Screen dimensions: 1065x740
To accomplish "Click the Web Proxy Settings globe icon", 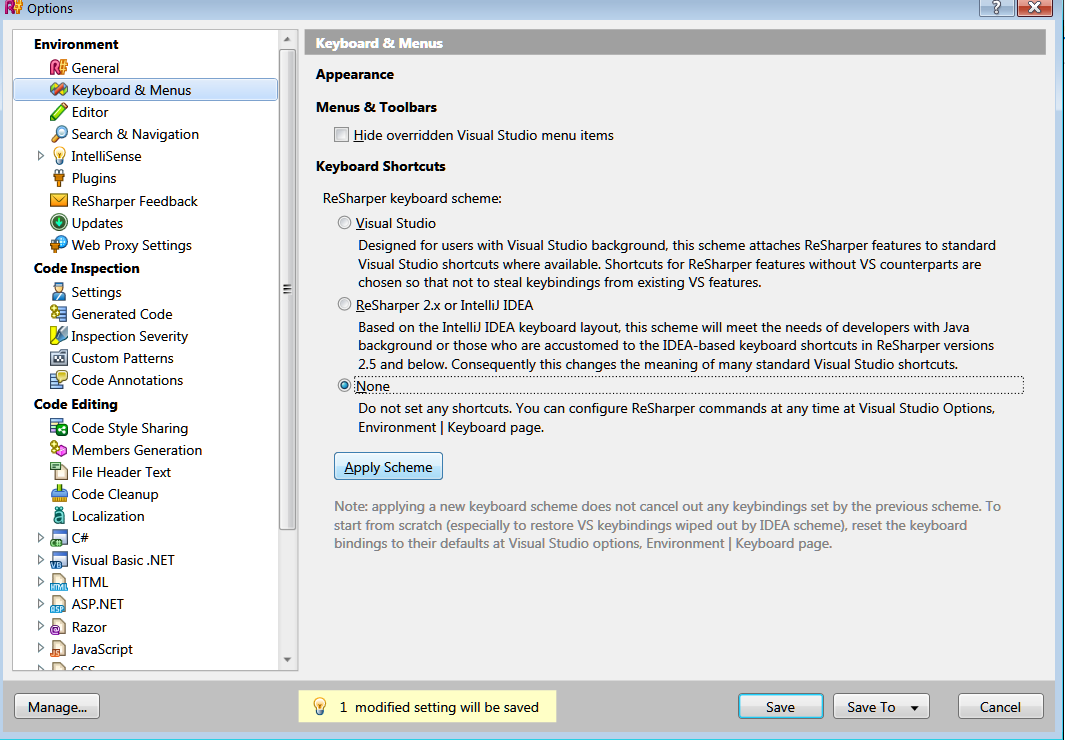I will tap(59, 244).
